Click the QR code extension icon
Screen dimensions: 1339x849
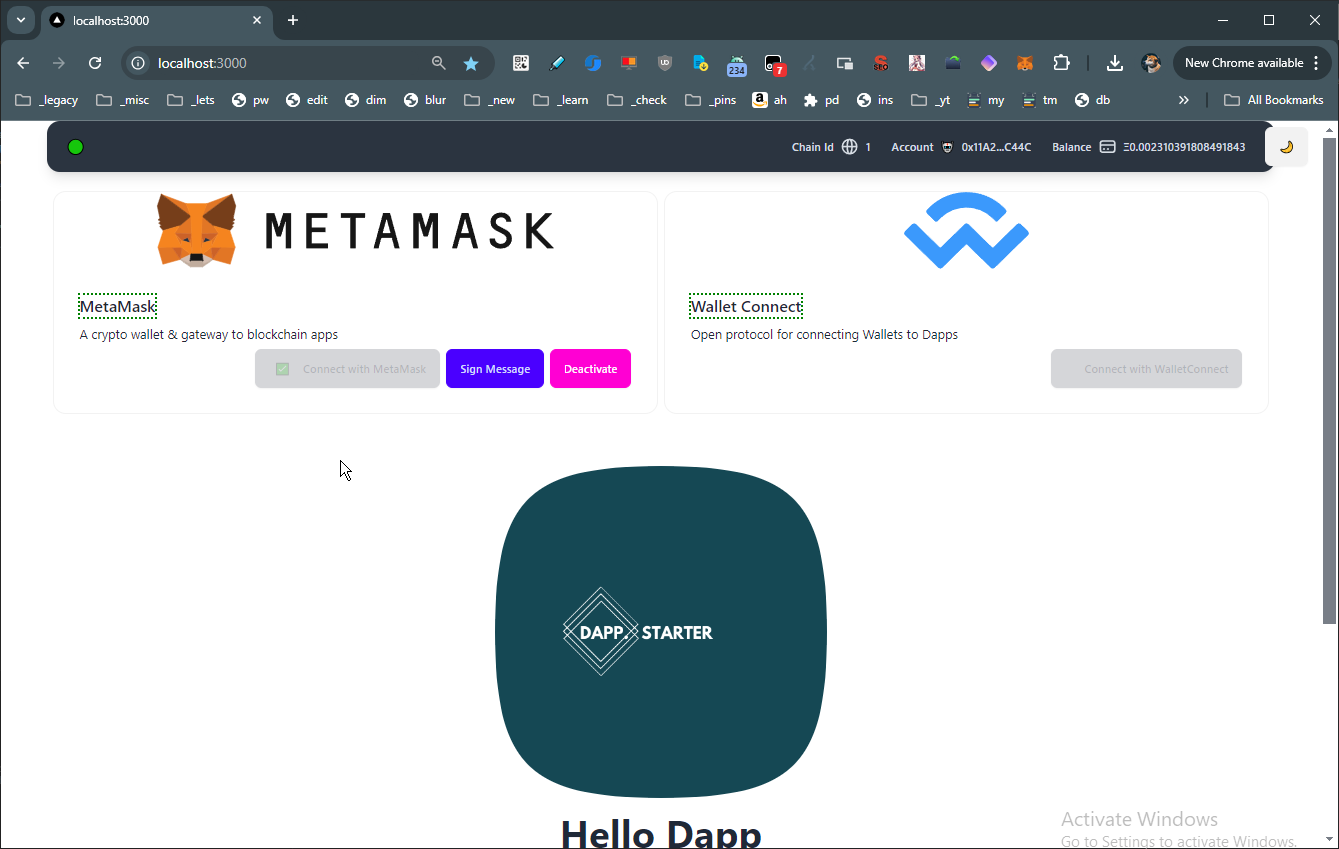[x=521, y=63]
